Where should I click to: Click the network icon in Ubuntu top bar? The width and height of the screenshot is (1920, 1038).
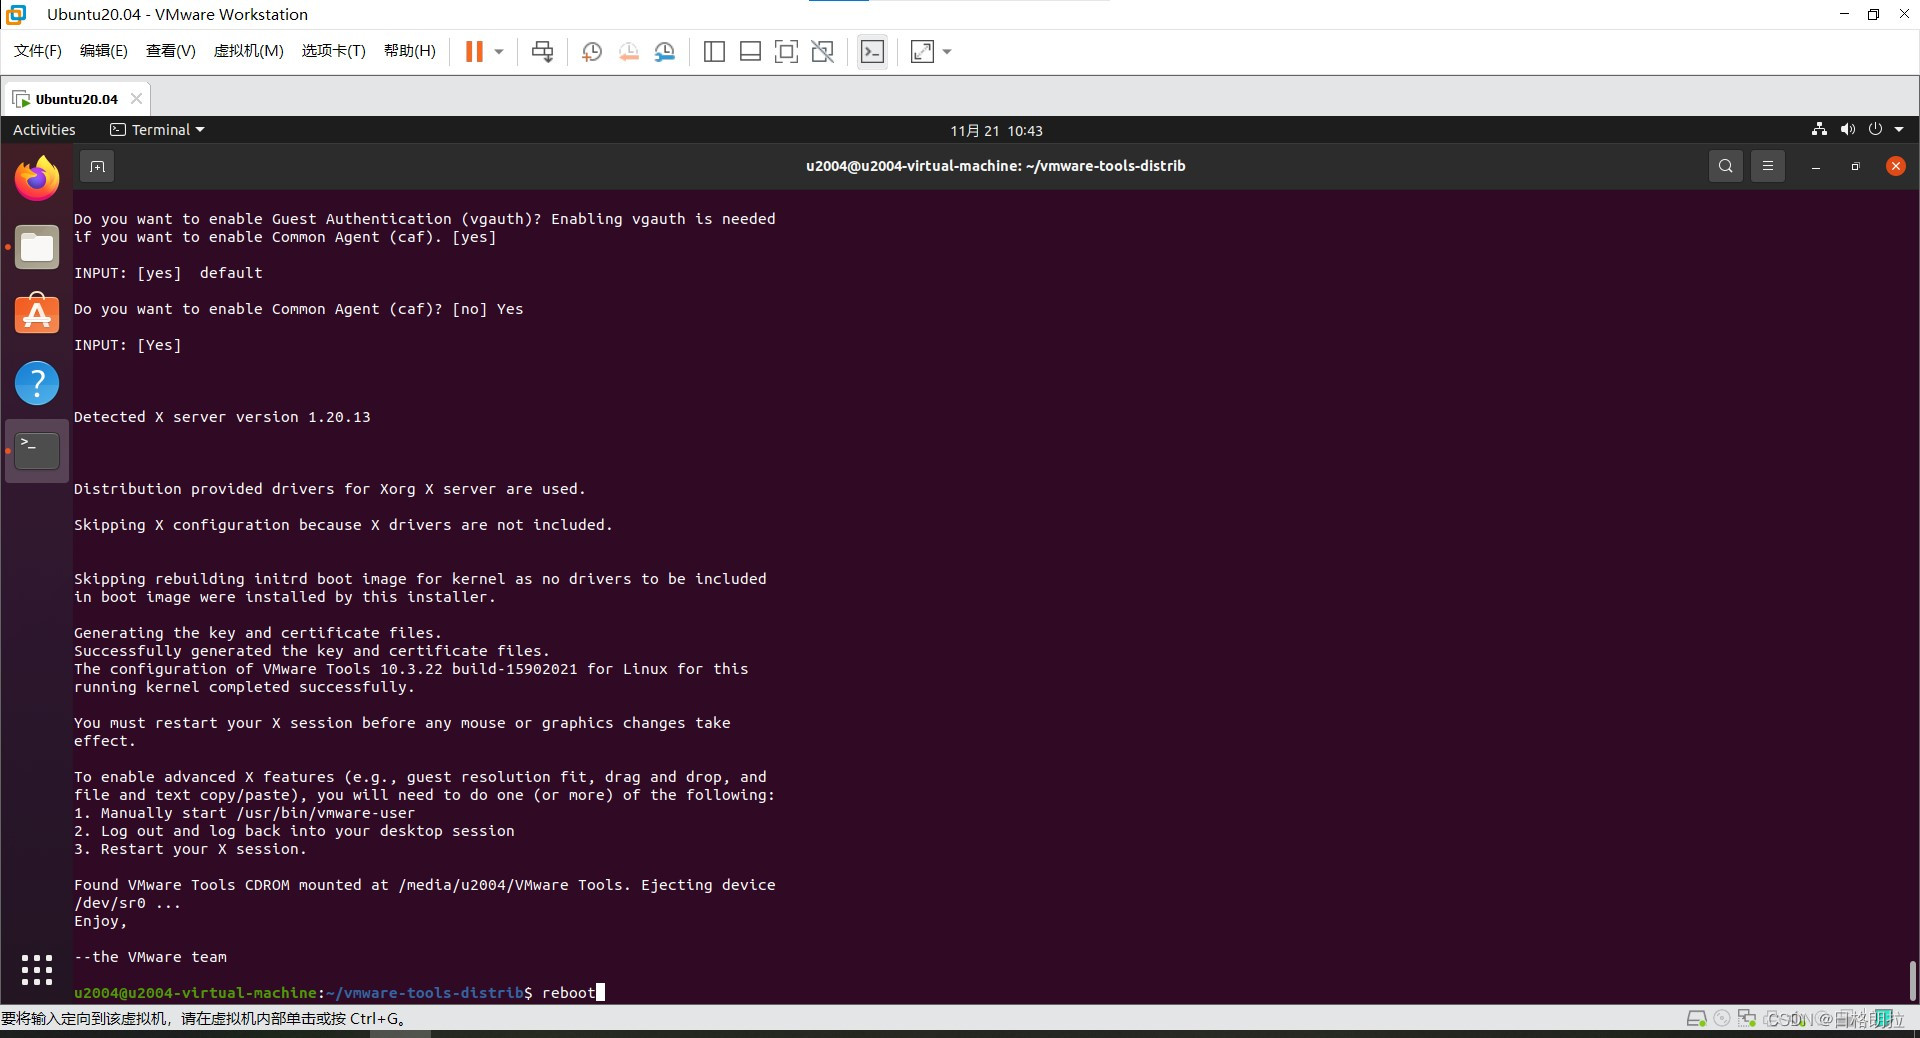[x=1819, y=129]
